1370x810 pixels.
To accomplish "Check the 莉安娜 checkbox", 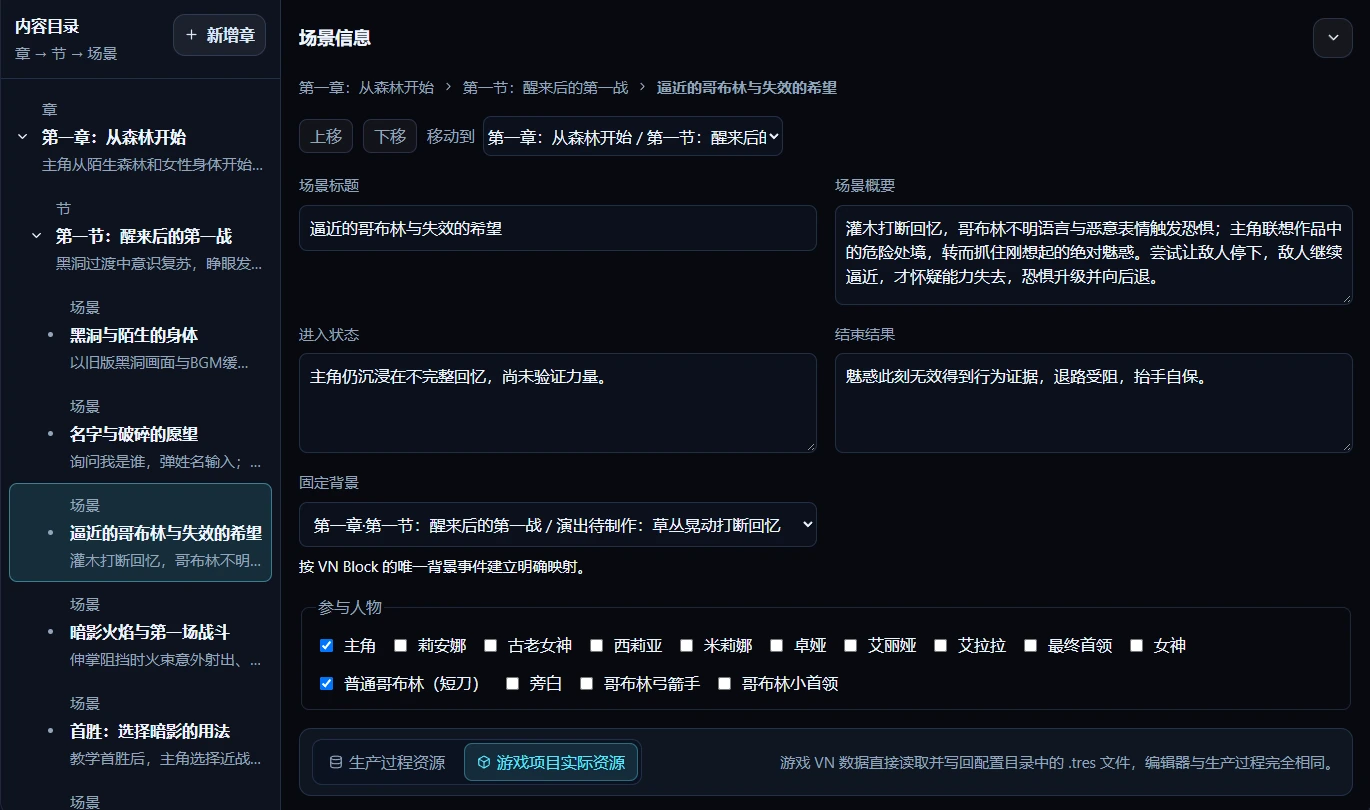I will point(400,646).
